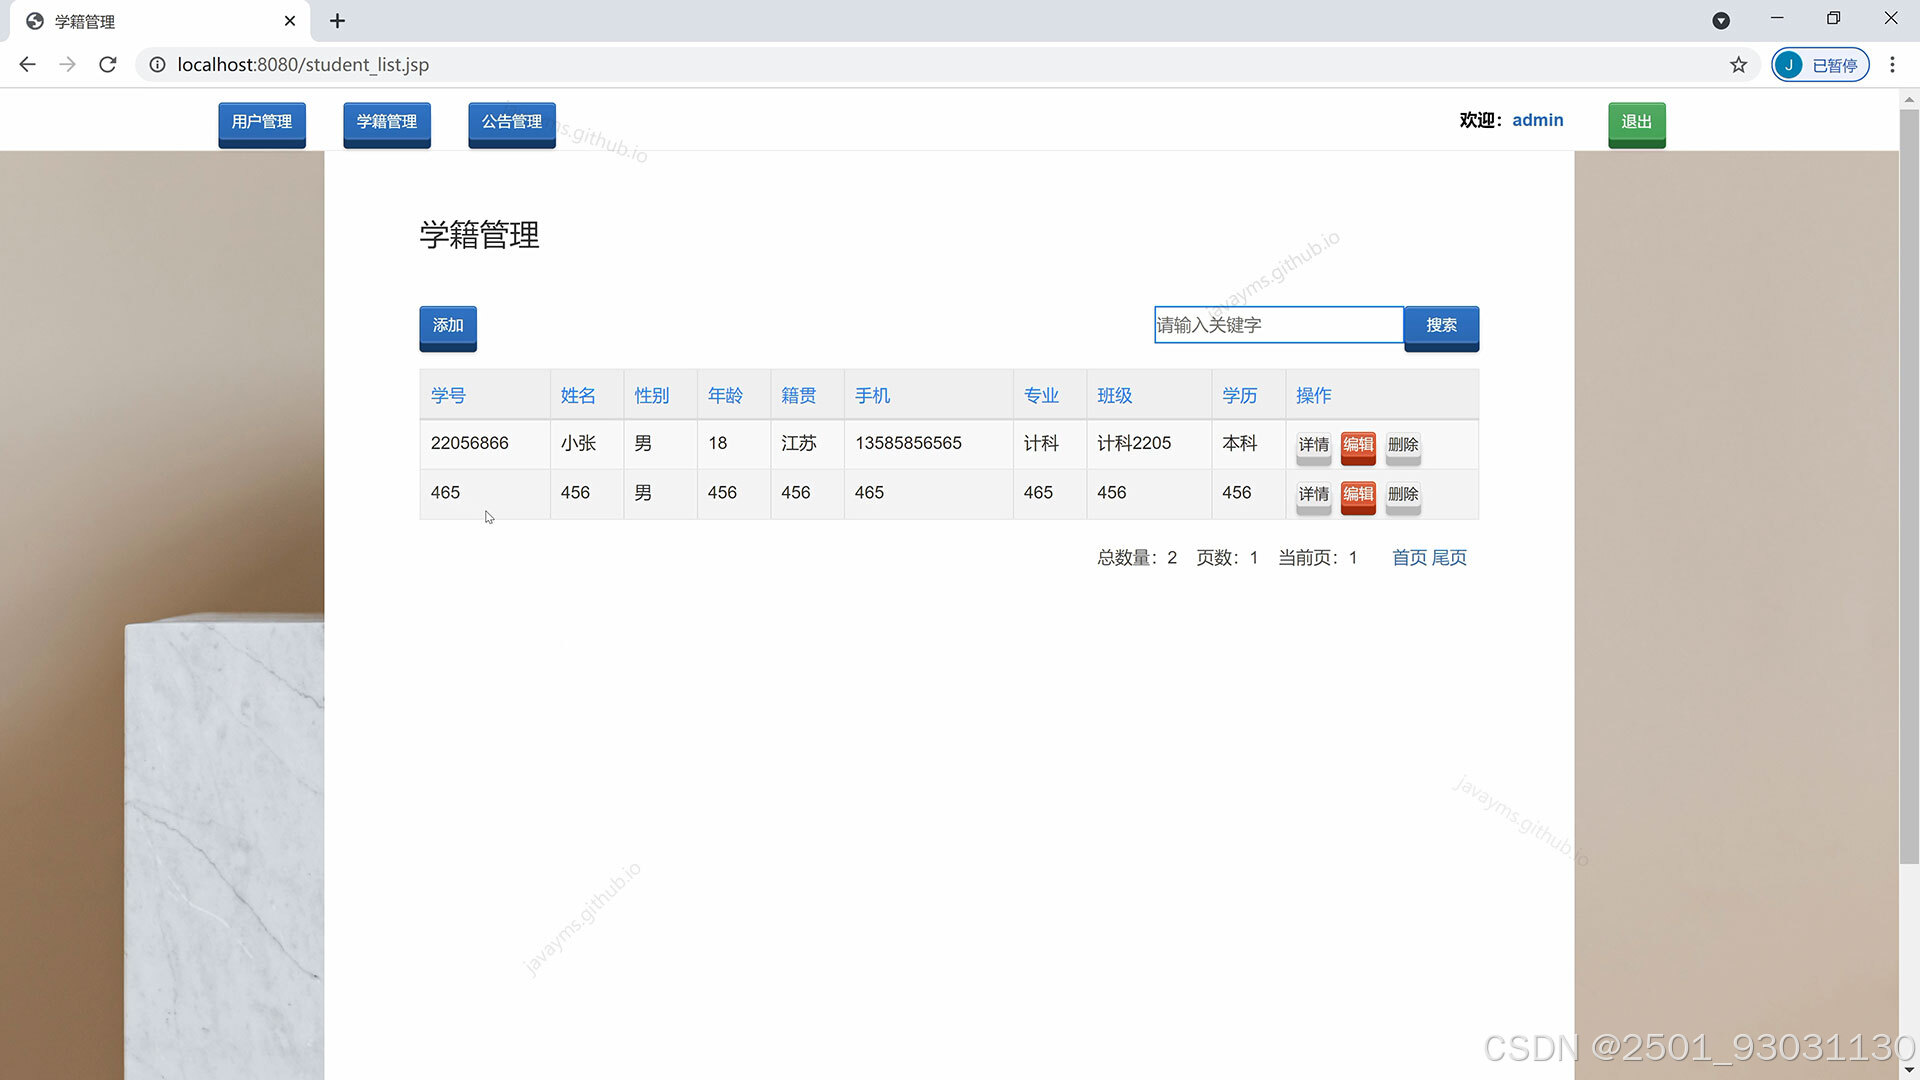Click the browser forward arrow
This screenshot has height=1080, width=1920.
(67, 64)
